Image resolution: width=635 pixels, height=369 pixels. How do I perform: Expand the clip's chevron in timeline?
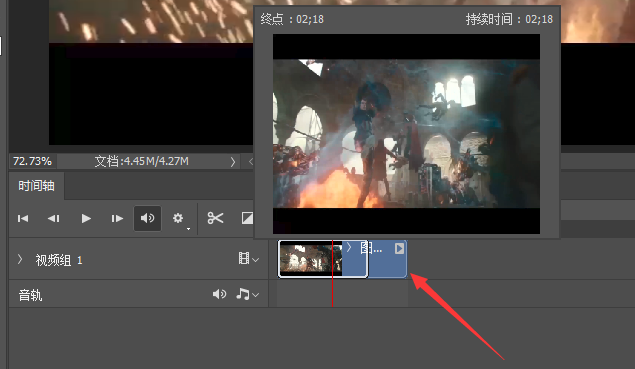click(x=349, y=247)
